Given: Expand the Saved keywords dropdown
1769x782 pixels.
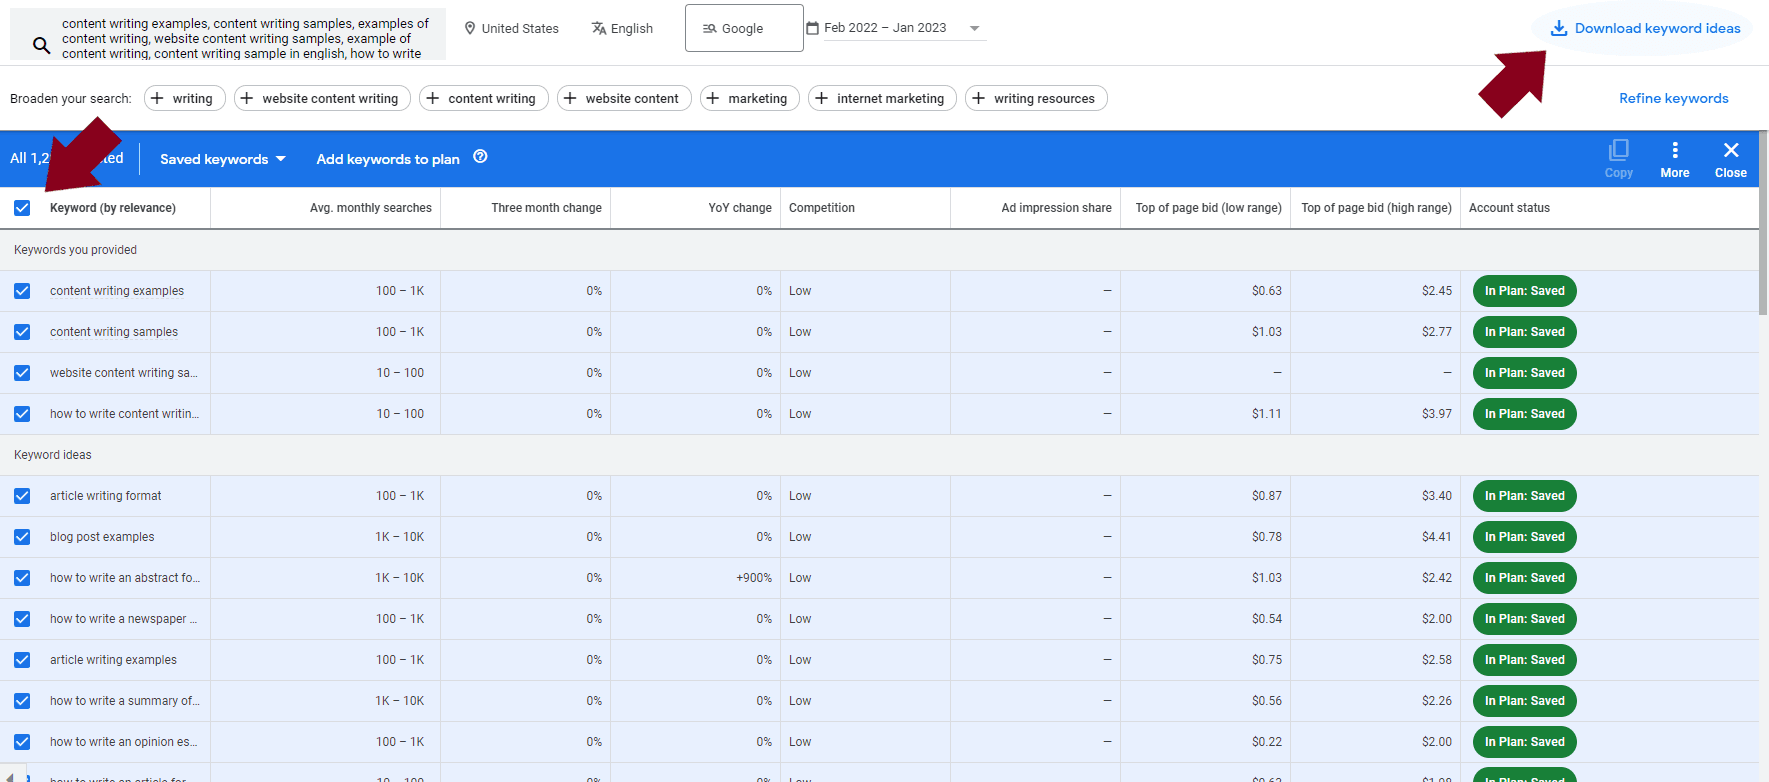Looking at the screenshot, I should click(x=223, y=159).
